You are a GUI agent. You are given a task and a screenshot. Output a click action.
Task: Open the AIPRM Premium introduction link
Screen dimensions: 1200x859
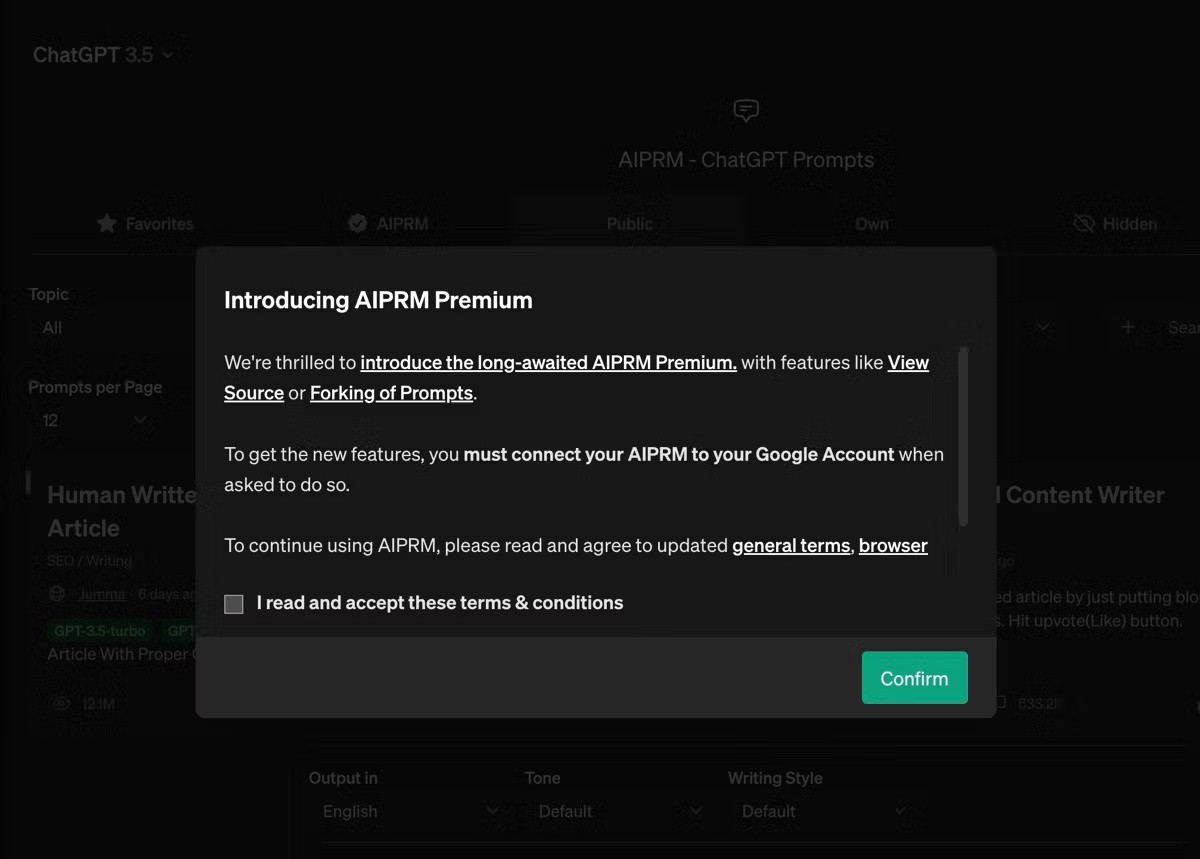point(548,363)
